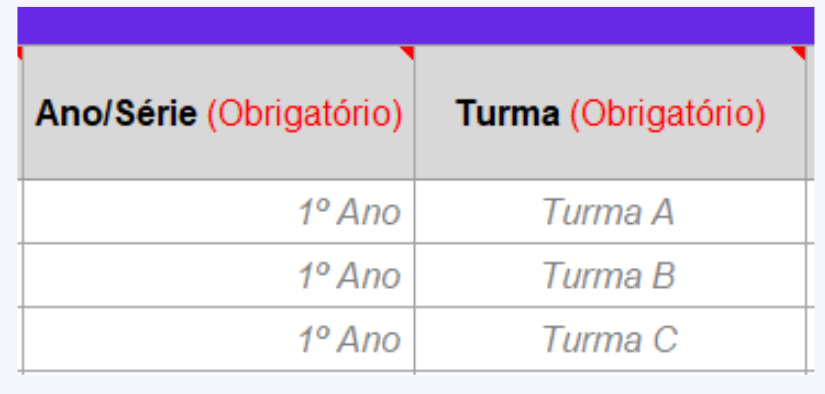Select the Ano/Série header cell
The height and width of the screenshot is (394, 825).
click(x=219, y=113)
